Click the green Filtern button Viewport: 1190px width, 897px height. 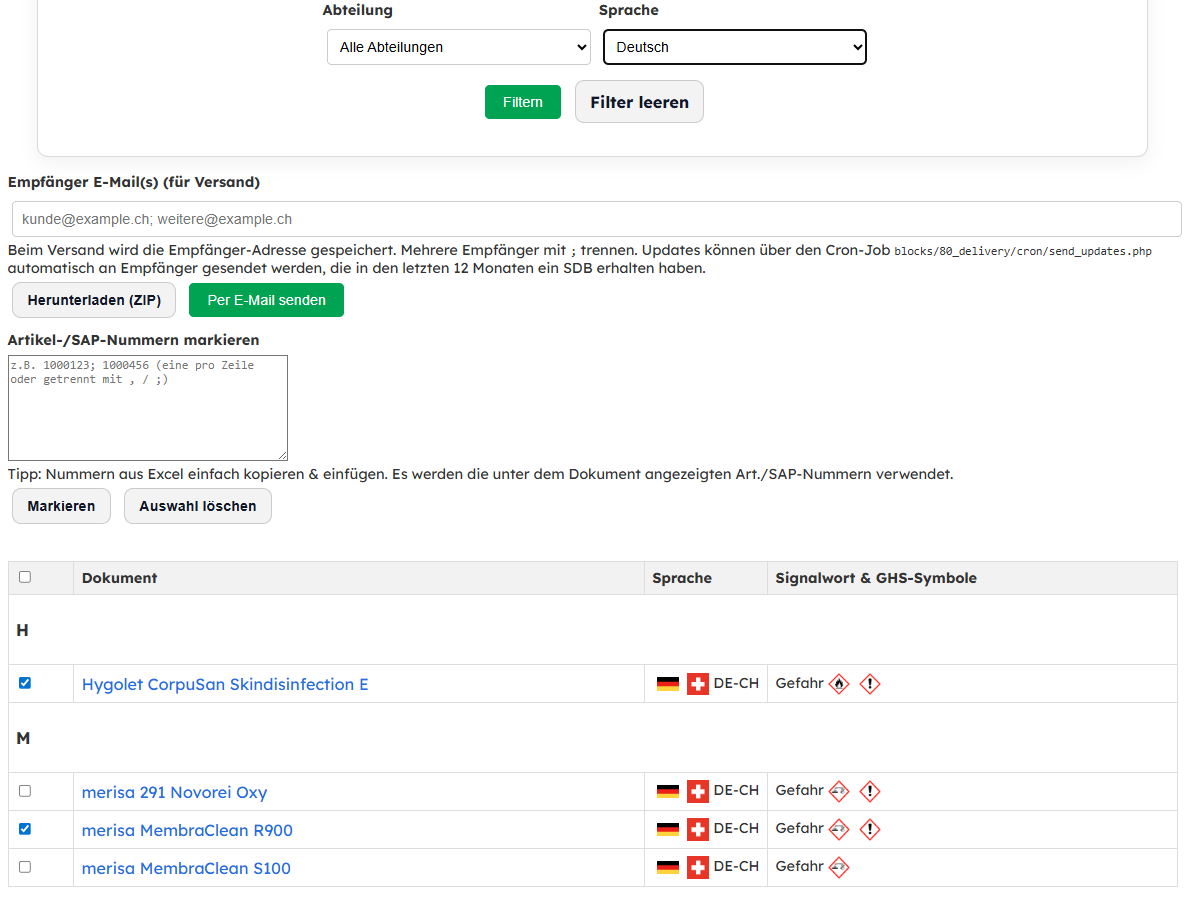523,102
